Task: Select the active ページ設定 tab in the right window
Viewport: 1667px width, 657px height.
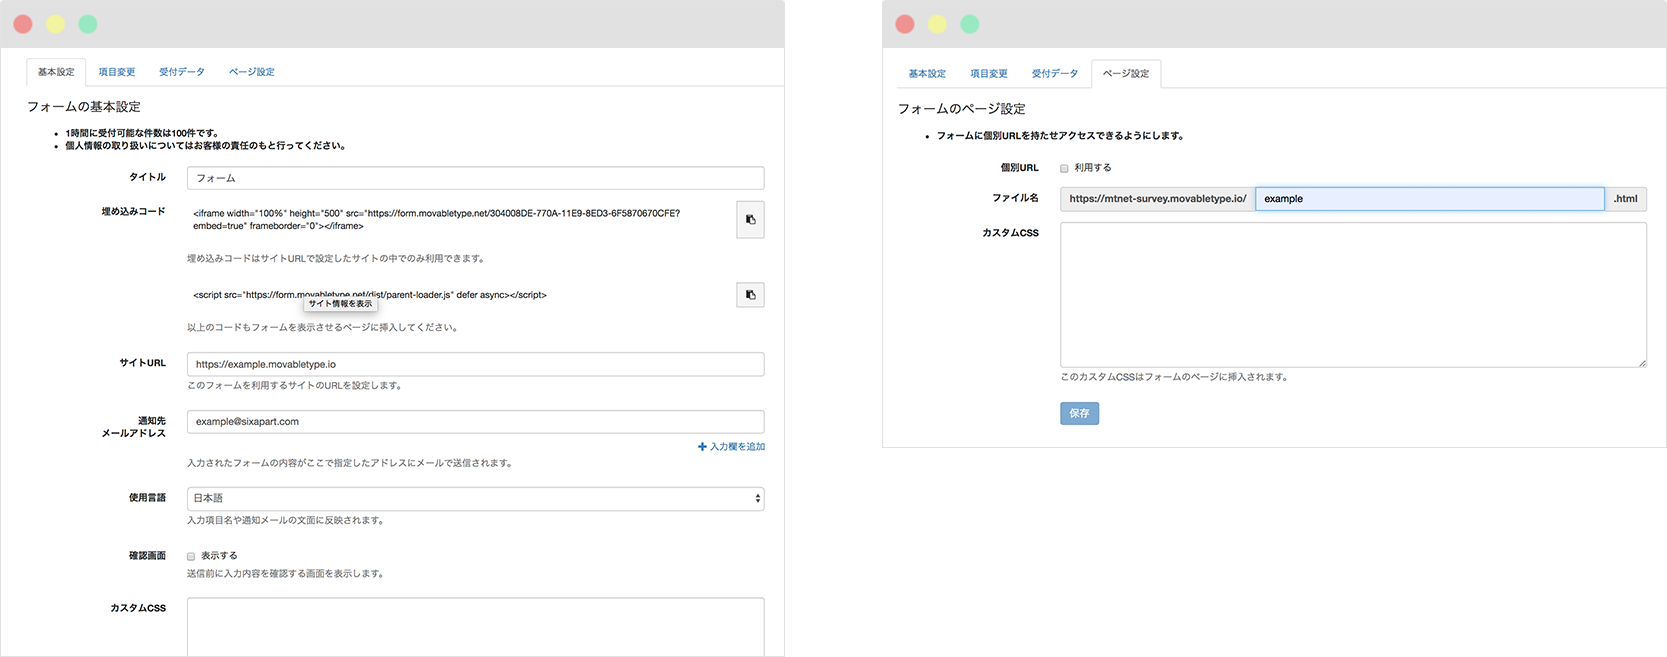Action: (1126, 74)
